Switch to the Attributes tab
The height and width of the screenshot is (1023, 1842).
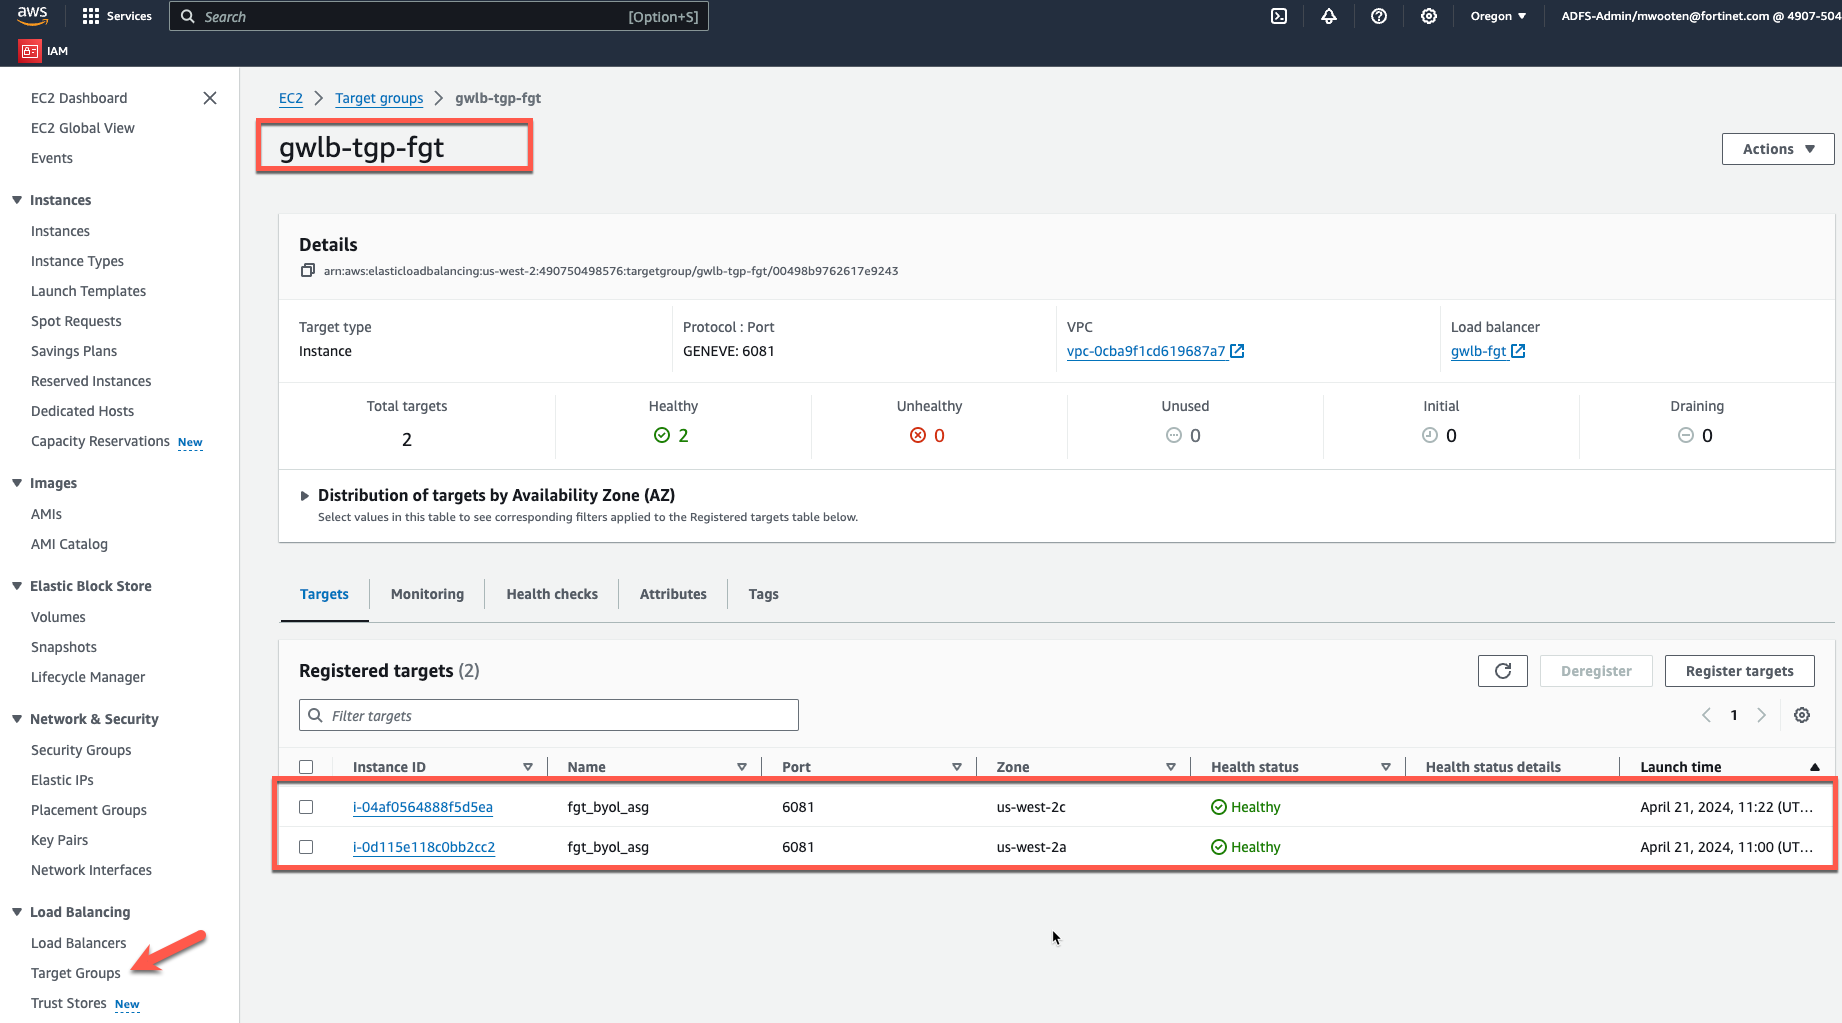(673, 594)
